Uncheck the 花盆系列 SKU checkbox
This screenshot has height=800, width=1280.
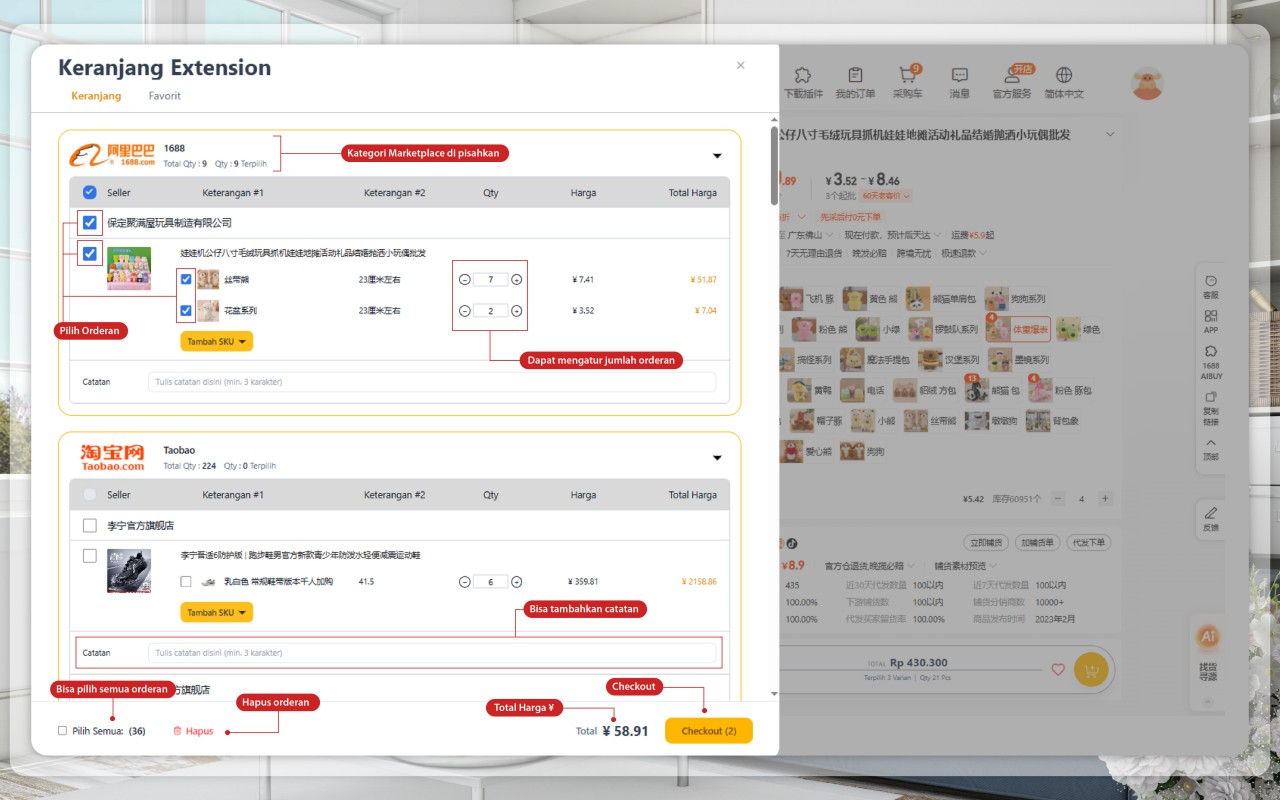[186, 311]
